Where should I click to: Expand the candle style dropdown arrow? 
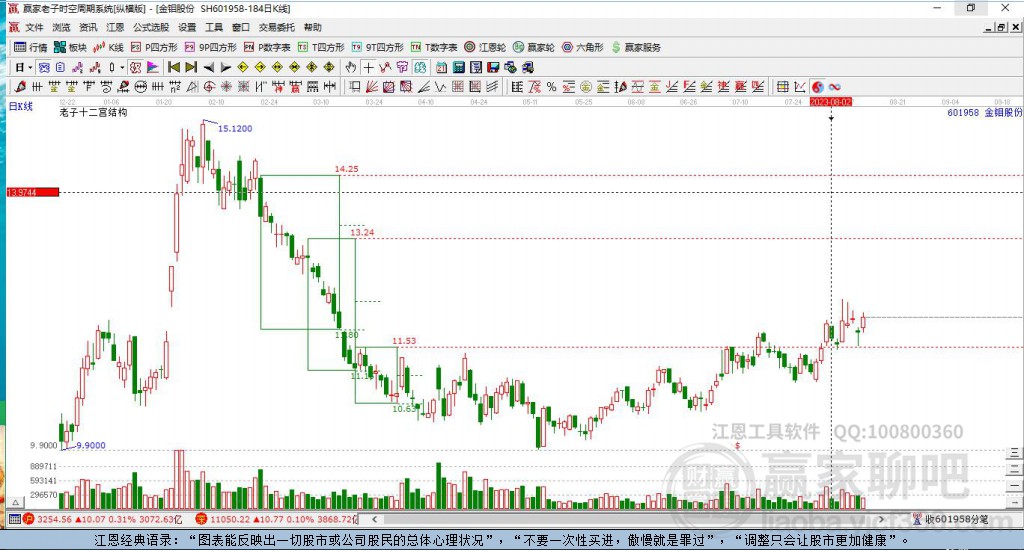122,67
